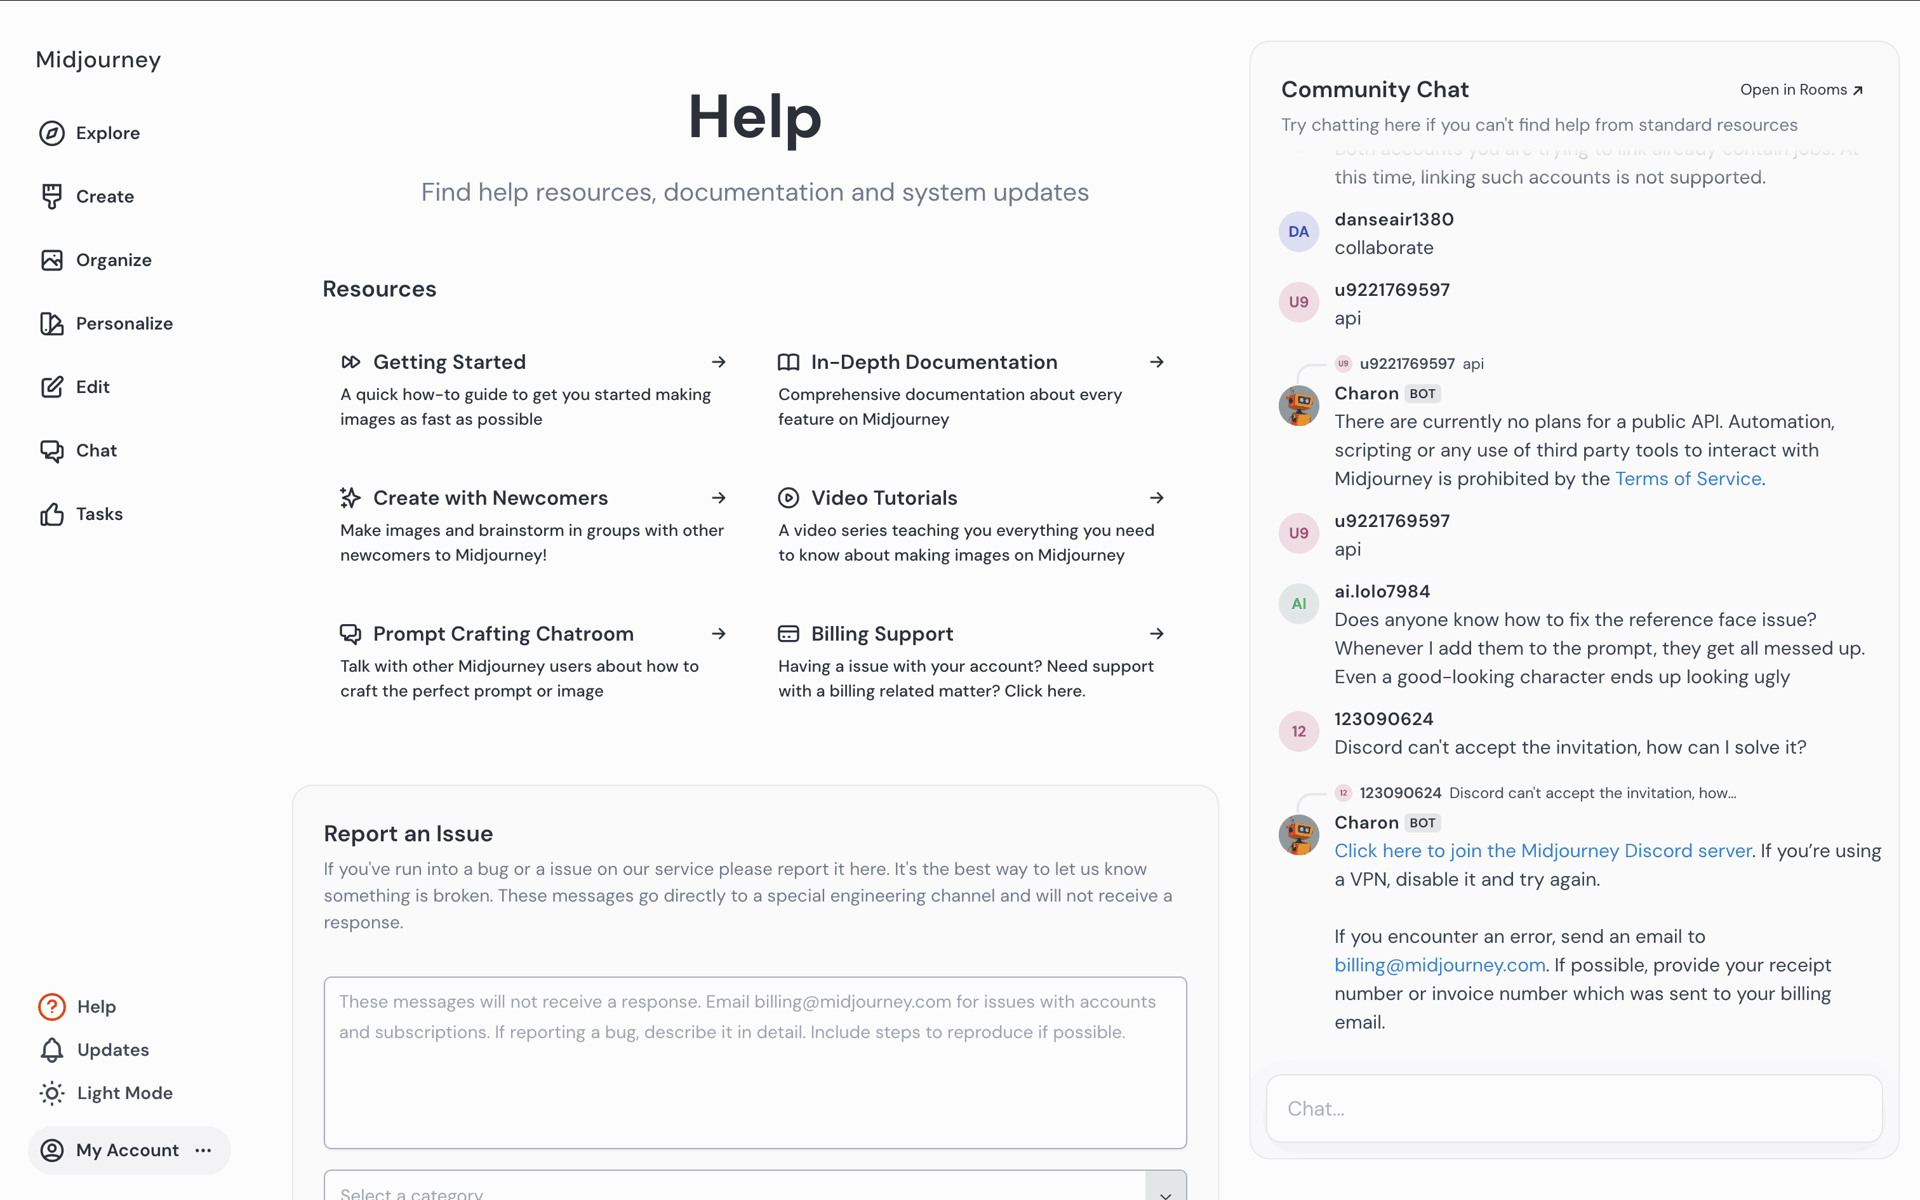Click the arrow next to Video Tutorials

[1157, 498]
